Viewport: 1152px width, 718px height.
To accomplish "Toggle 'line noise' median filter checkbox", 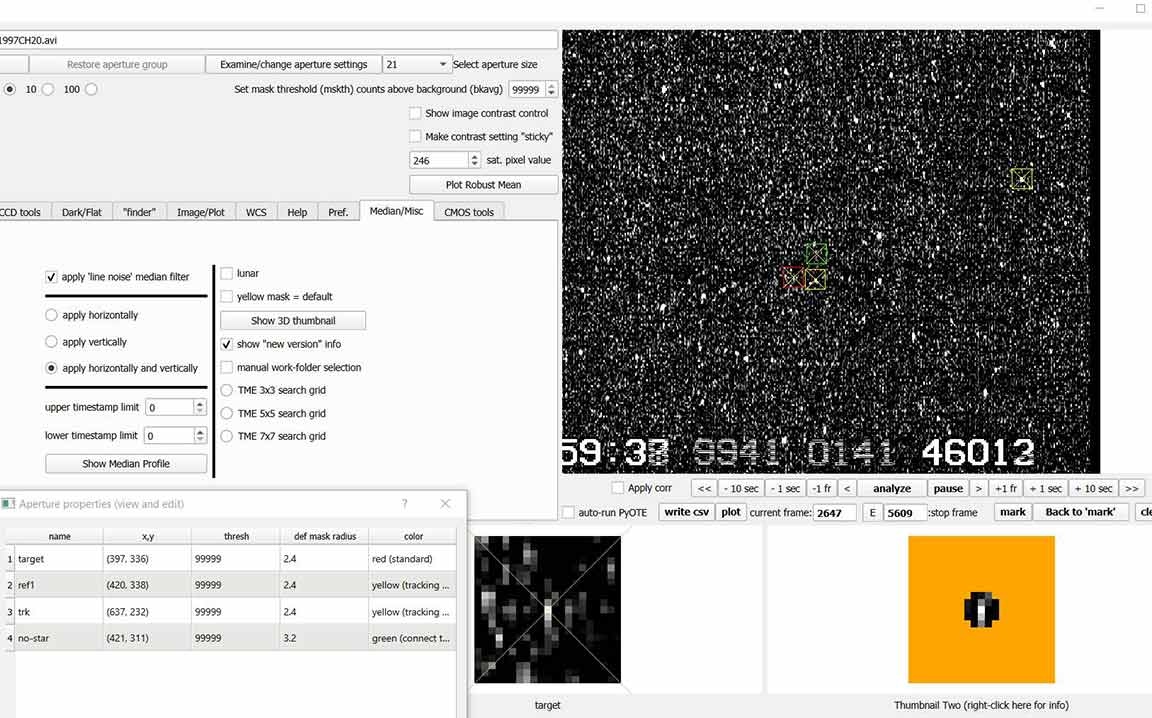I will click(52, 277).
